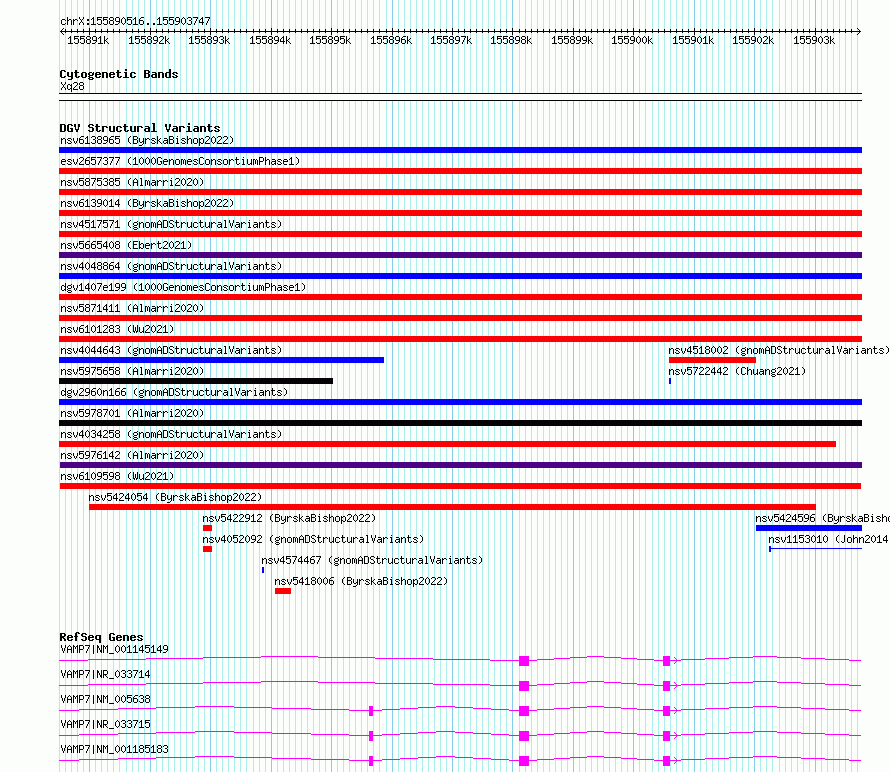The image size is (890, 772).
Task: Click the nsv4574467 (gnomADStructuralVariants) label
Action: pos(372,560)
